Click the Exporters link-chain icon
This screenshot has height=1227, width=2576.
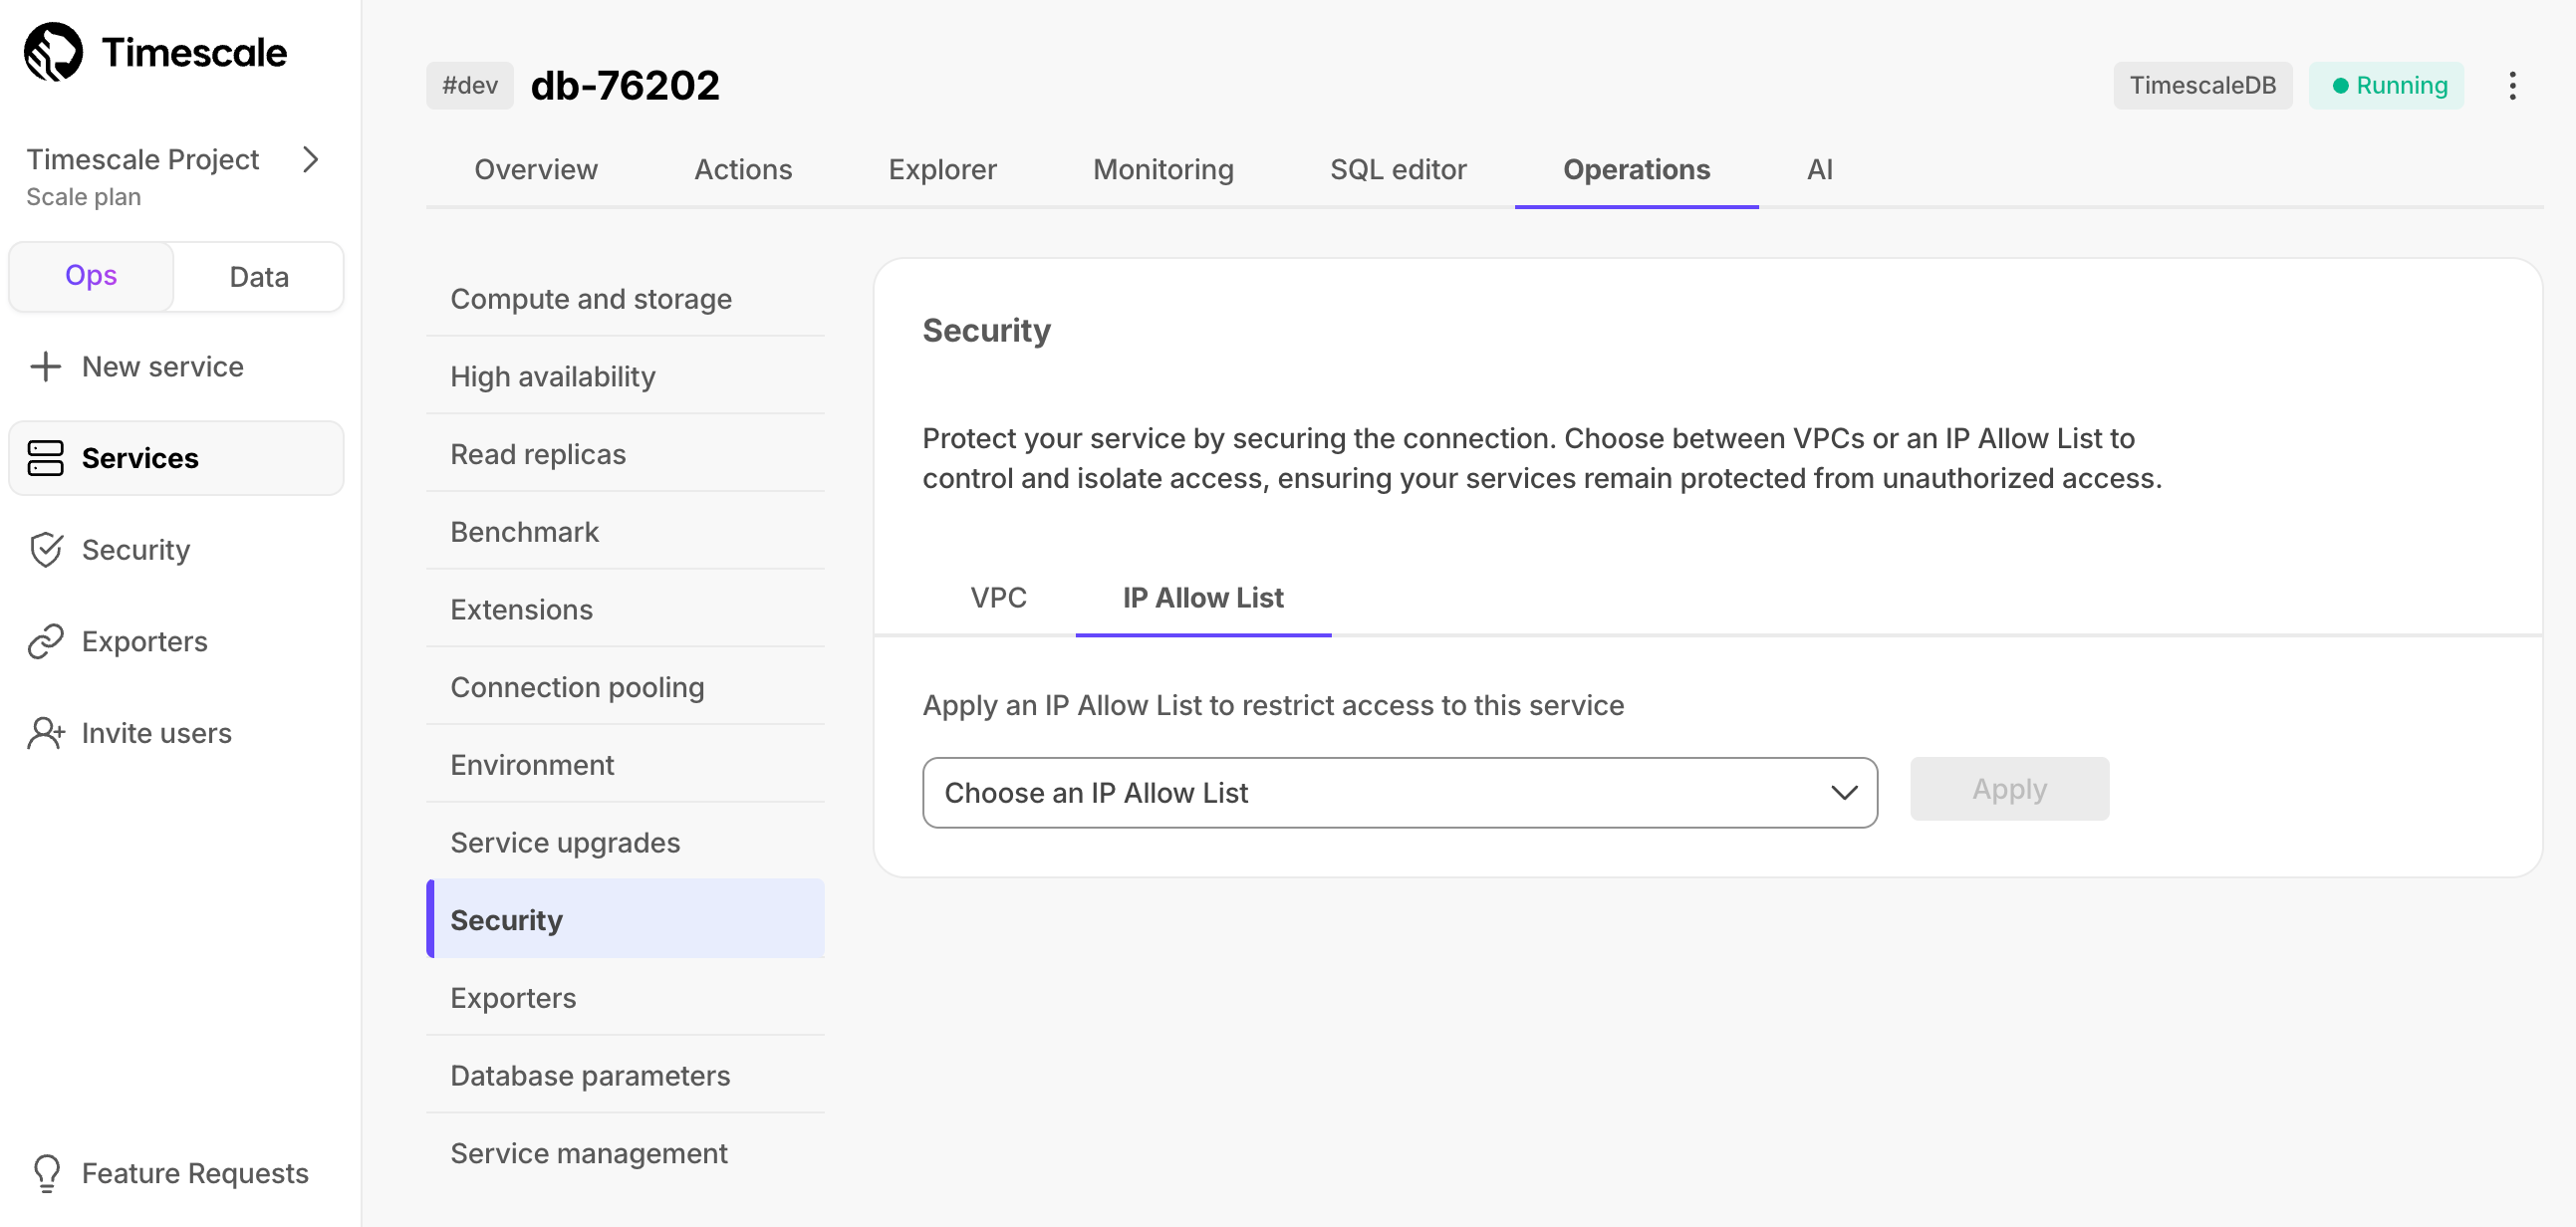click(x=46, y=641)
